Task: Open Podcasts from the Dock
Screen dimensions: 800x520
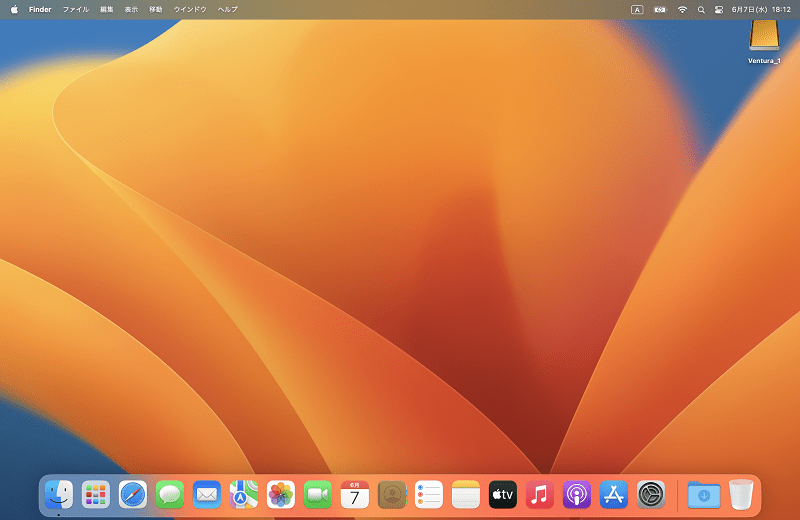Action: click(577, 494)
